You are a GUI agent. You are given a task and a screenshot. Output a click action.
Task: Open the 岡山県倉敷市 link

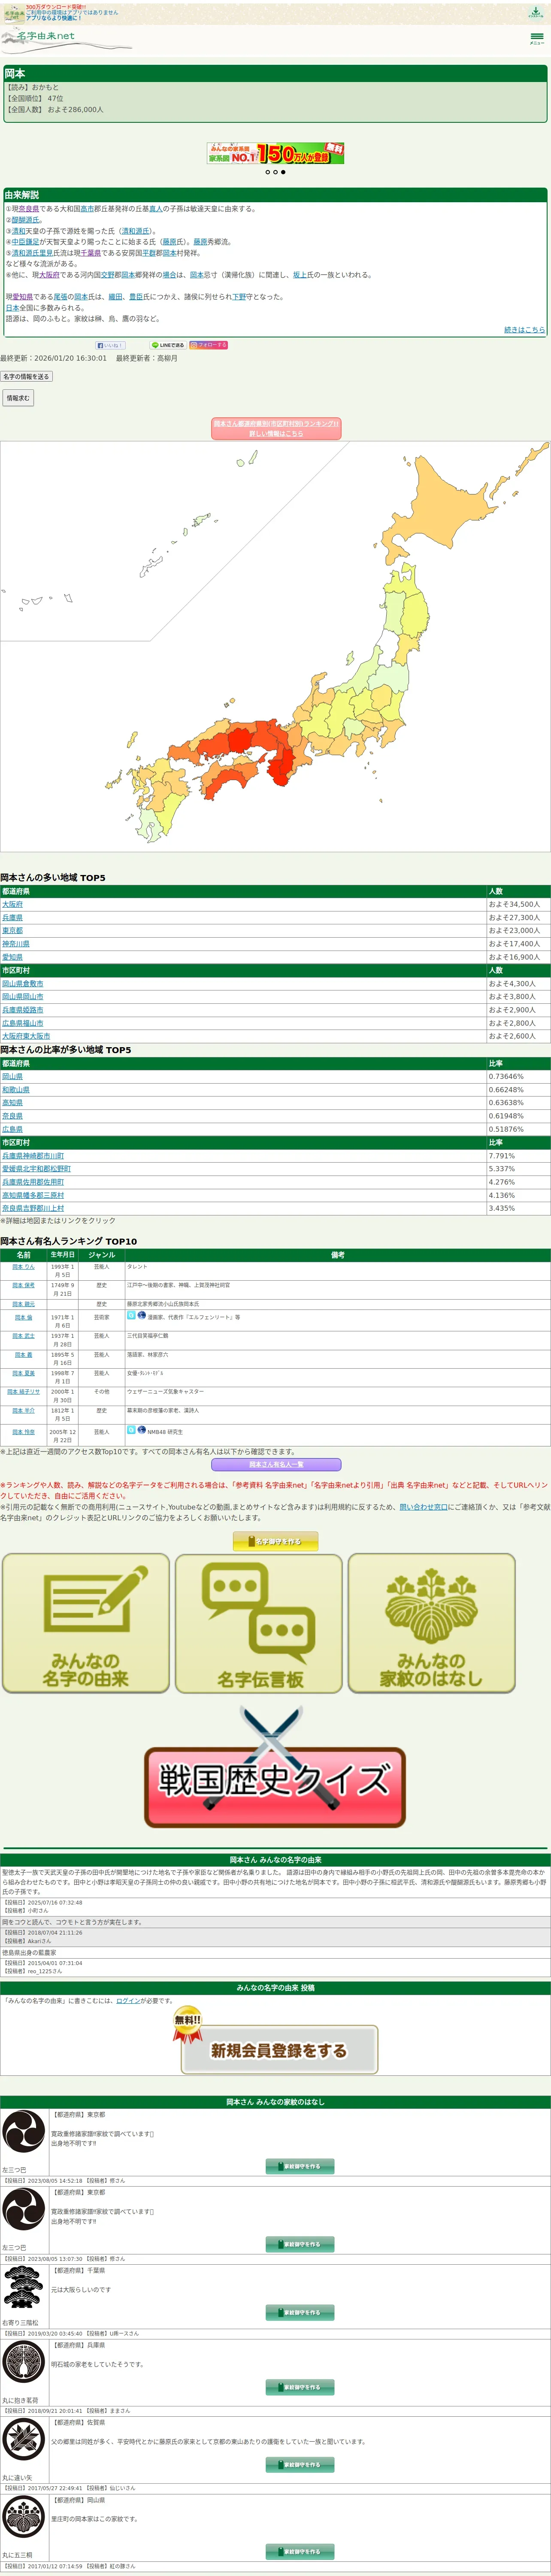click(23, 983)
